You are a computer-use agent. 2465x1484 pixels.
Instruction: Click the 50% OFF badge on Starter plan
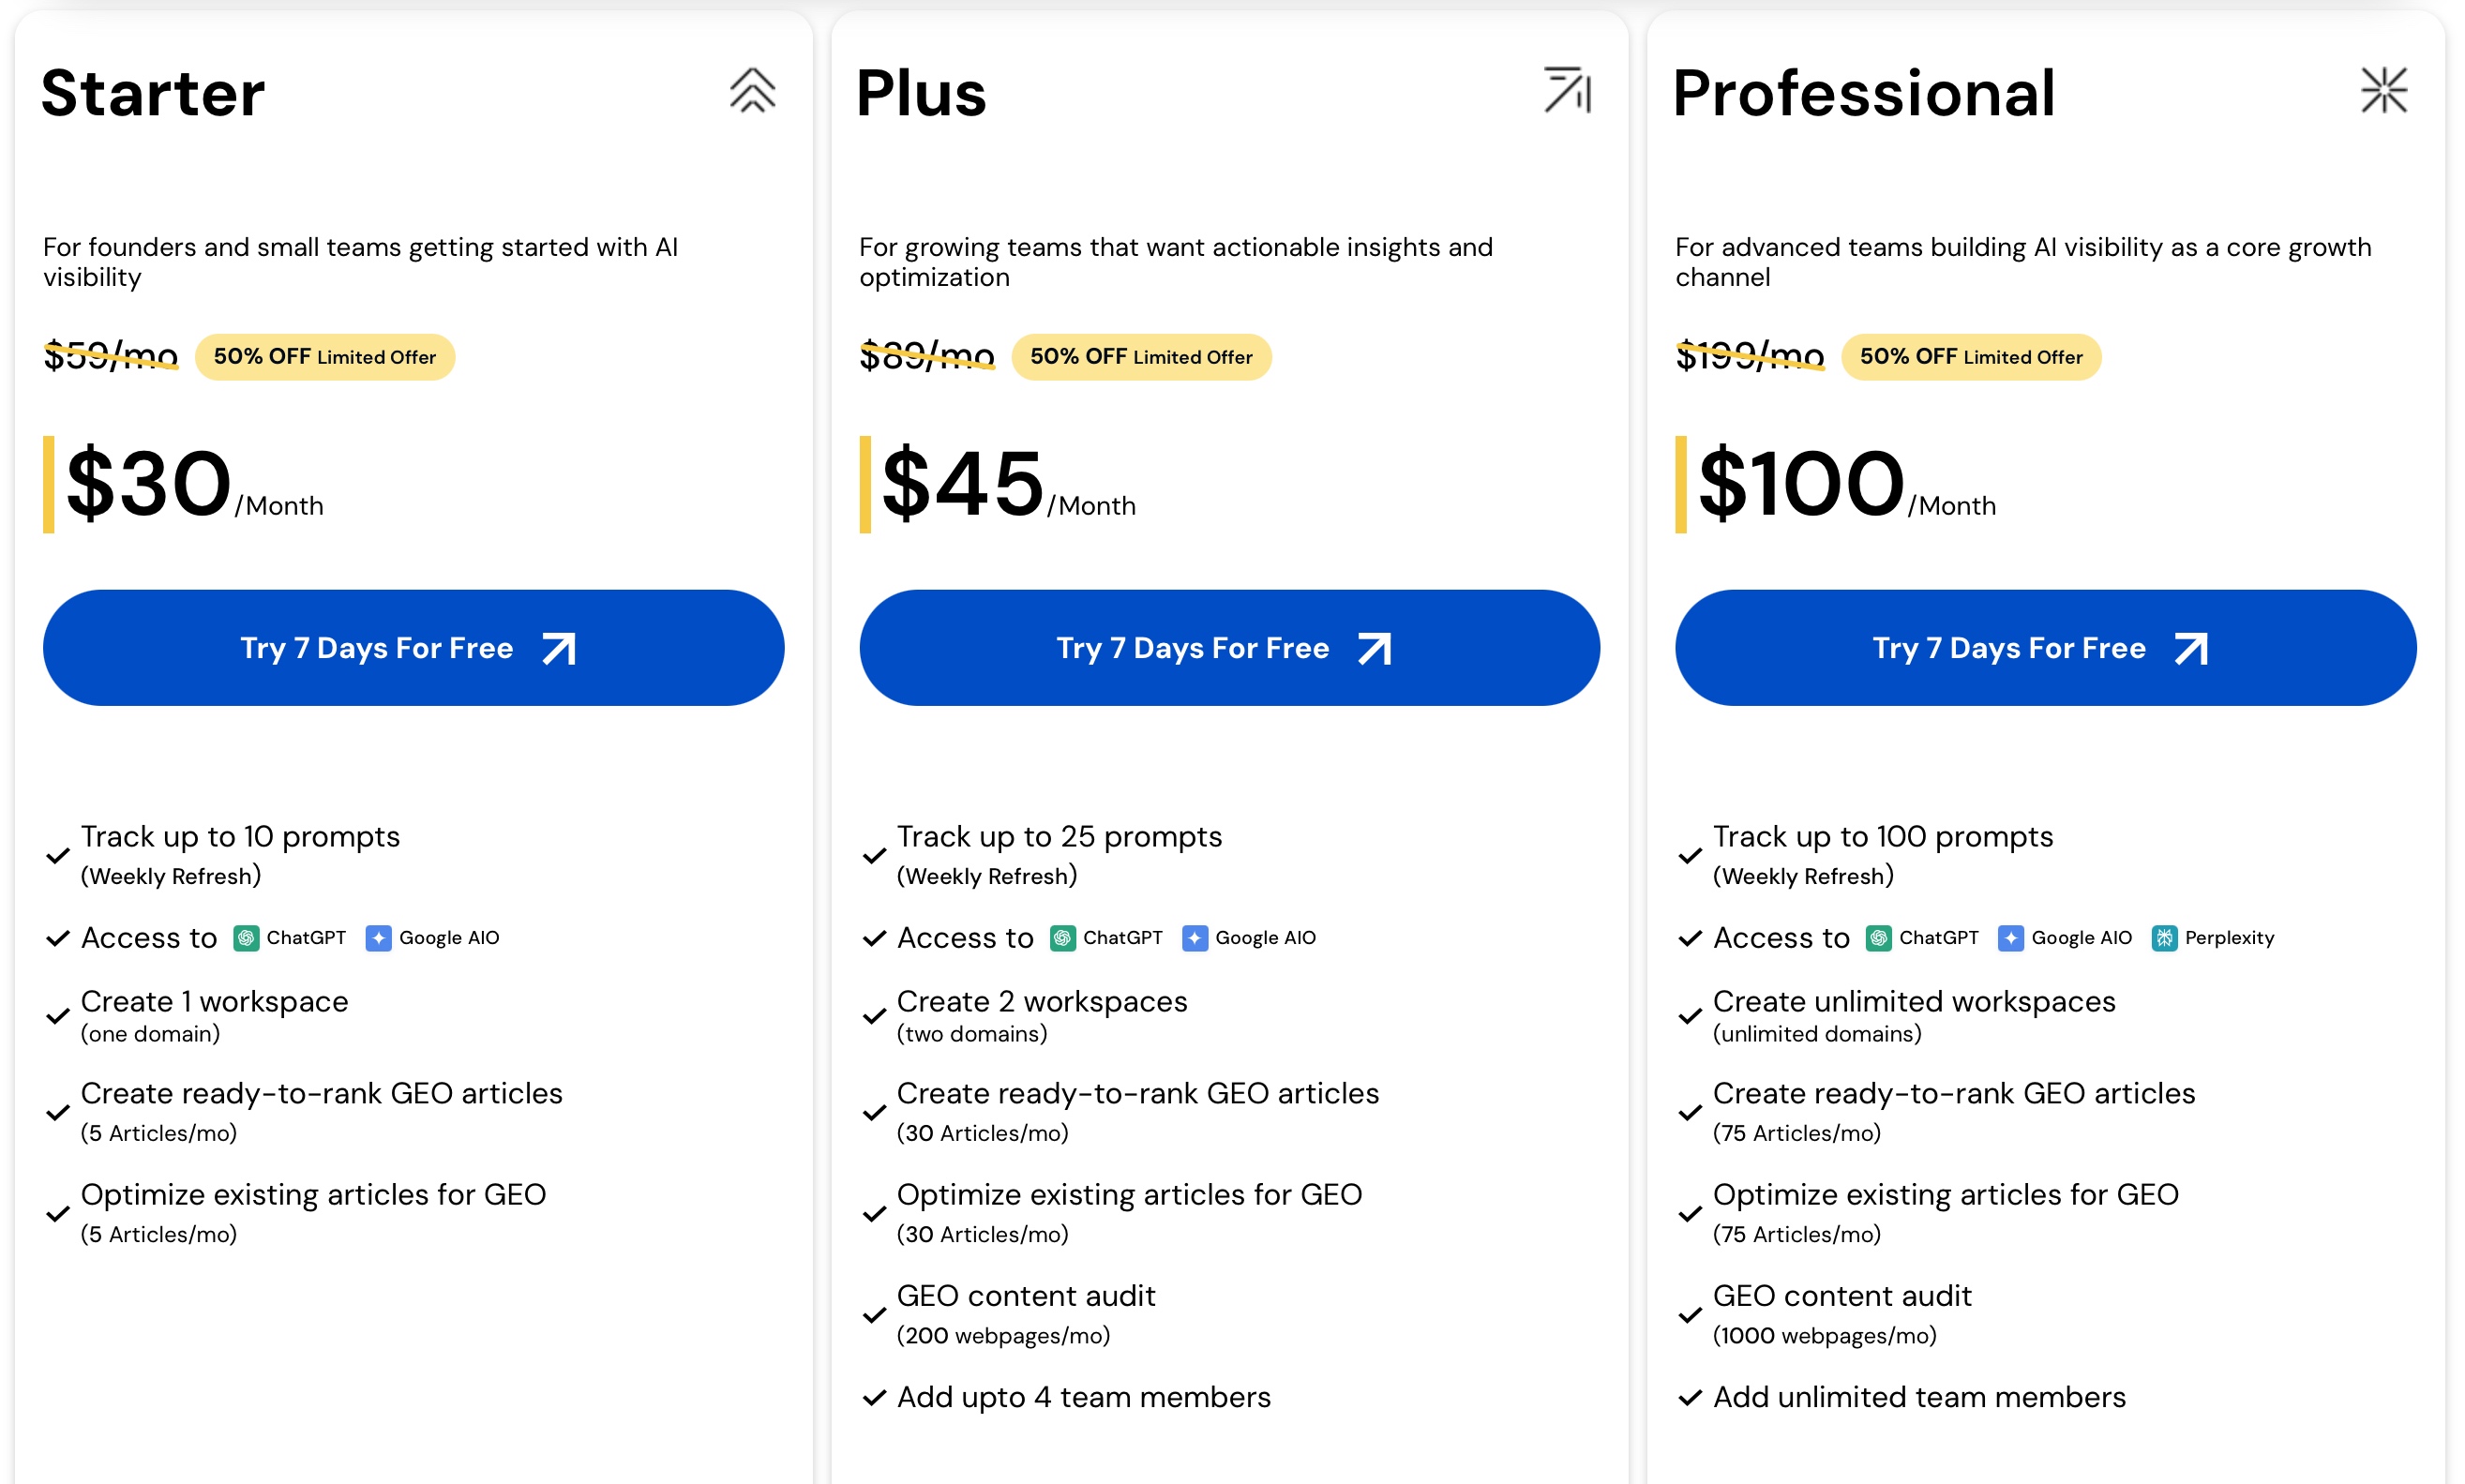[325, 357]
